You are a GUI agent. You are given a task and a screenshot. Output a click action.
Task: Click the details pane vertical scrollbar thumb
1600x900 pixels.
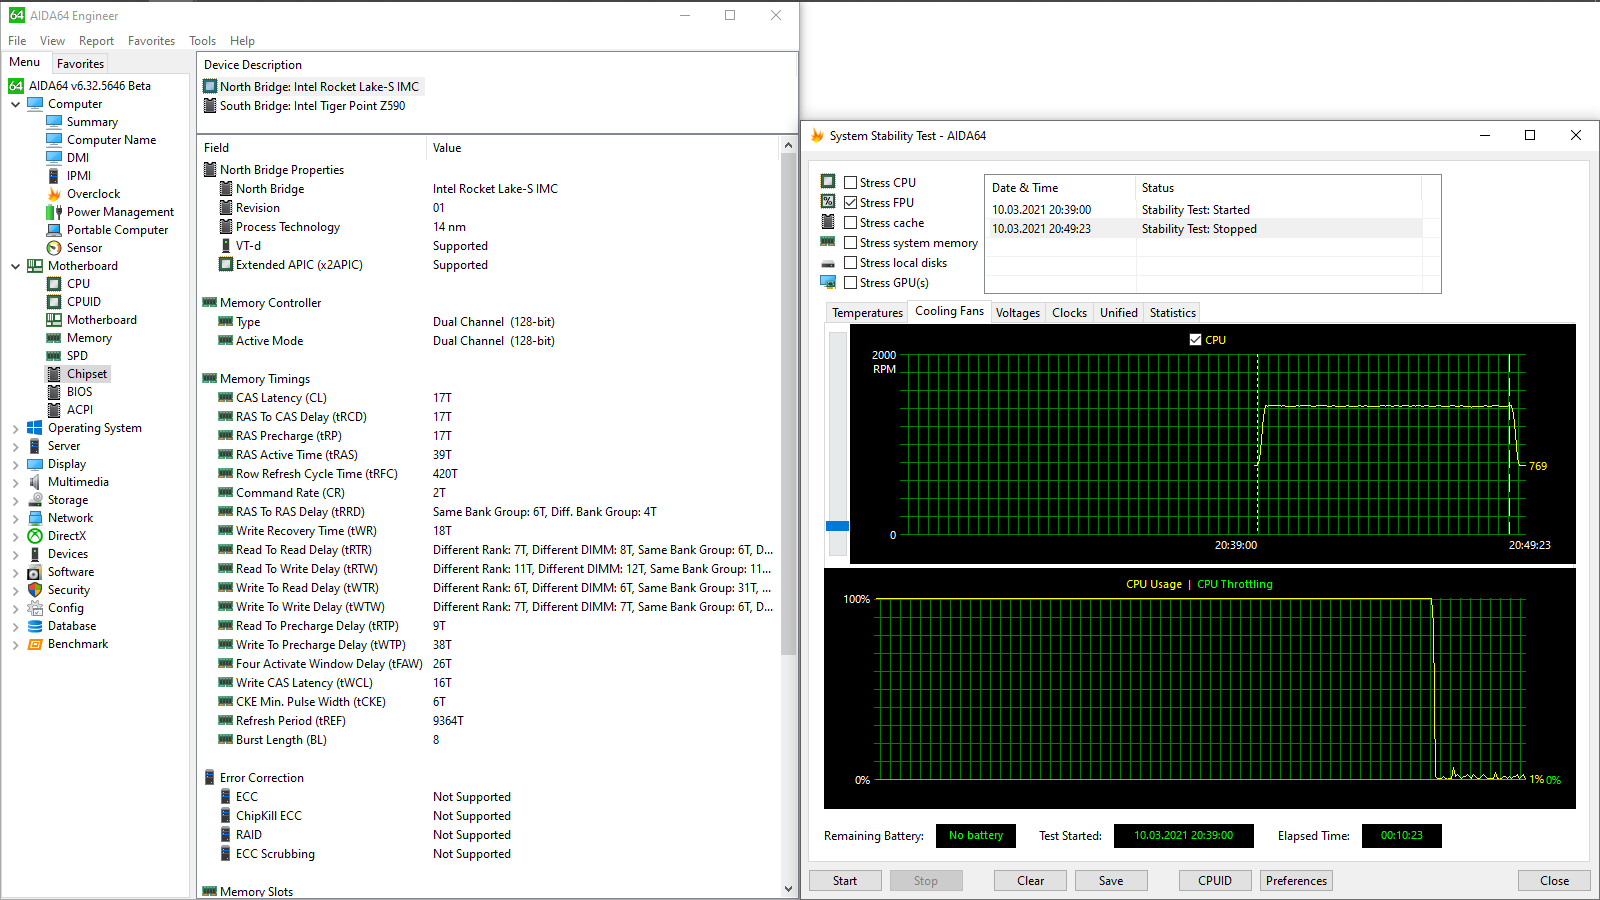788,405
